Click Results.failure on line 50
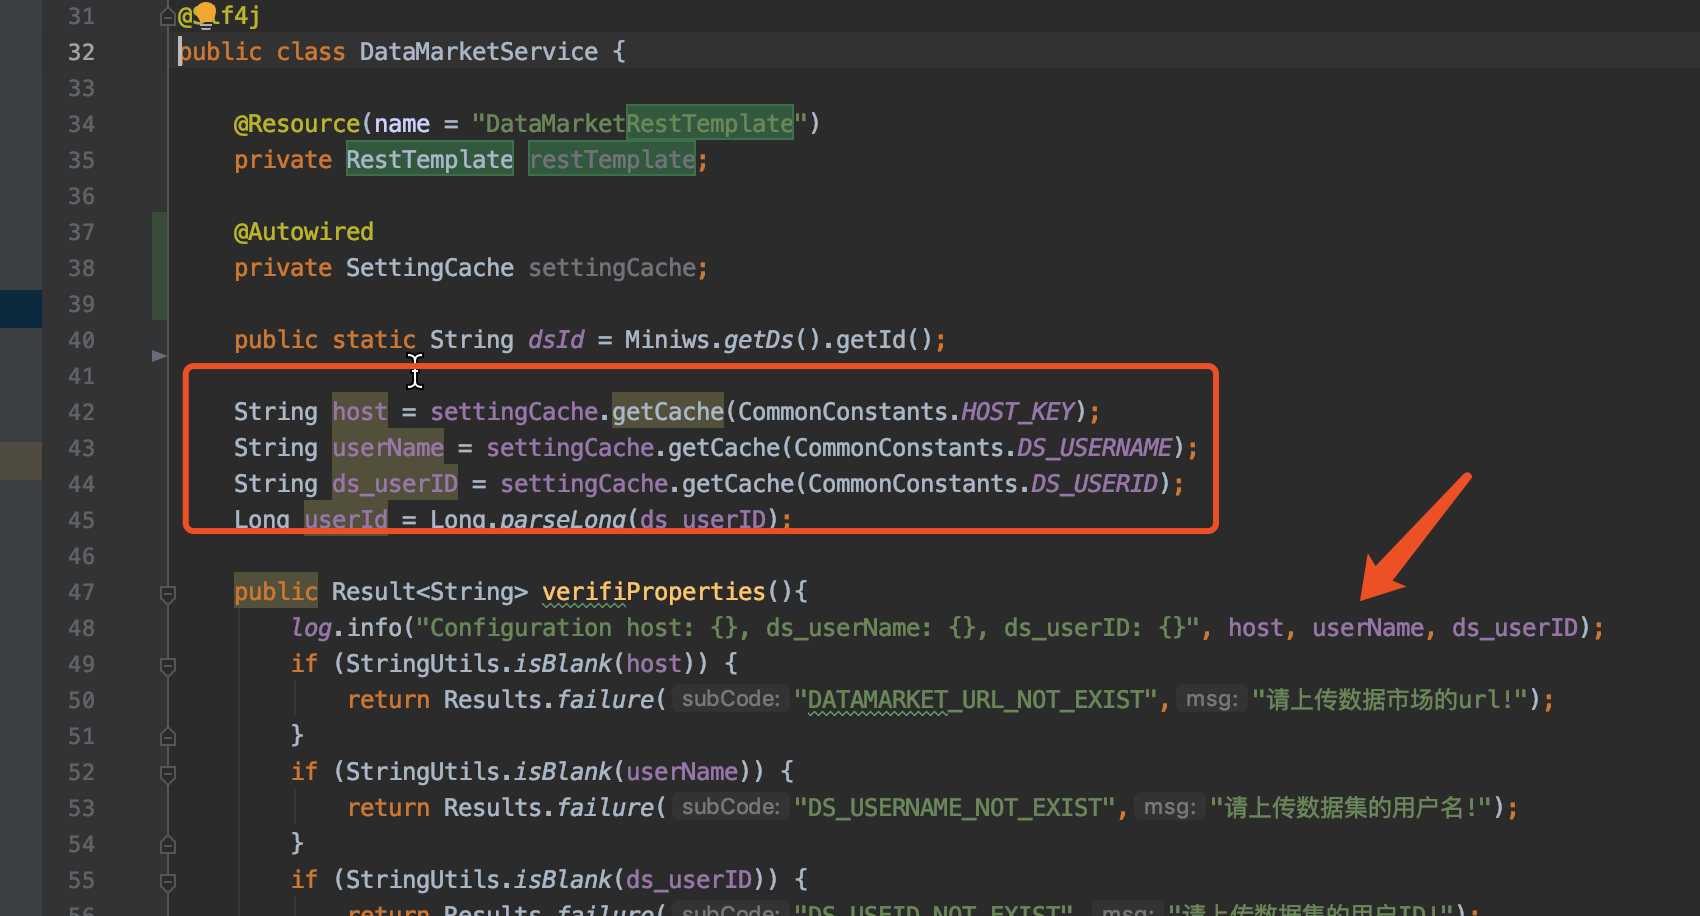Viewport: 1700px width, 916px height. 549,700
